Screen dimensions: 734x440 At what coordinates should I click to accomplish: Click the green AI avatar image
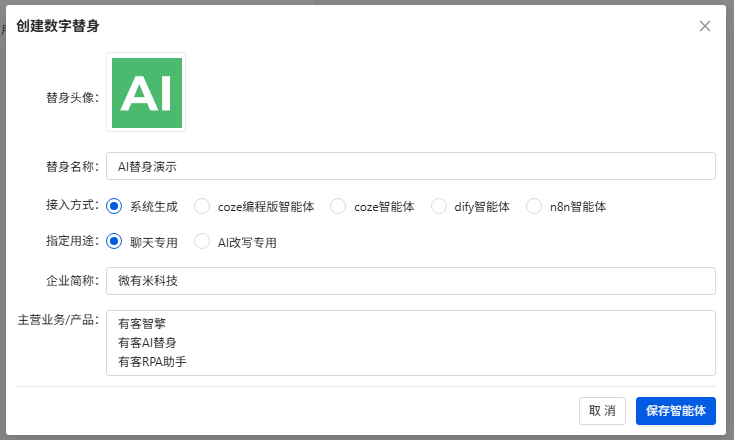[147, 93]
